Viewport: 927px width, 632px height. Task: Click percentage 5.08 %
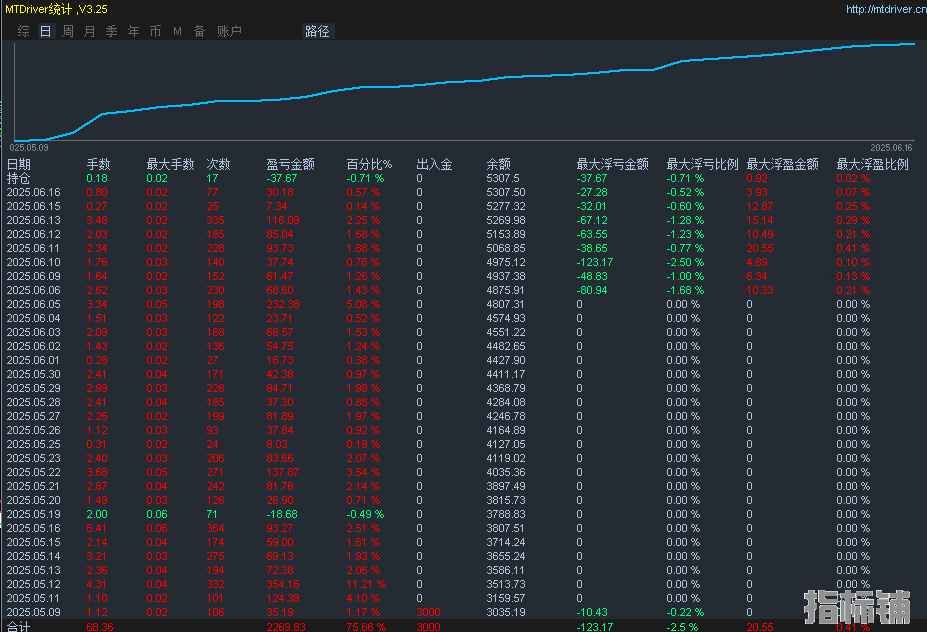click(363, 304)
